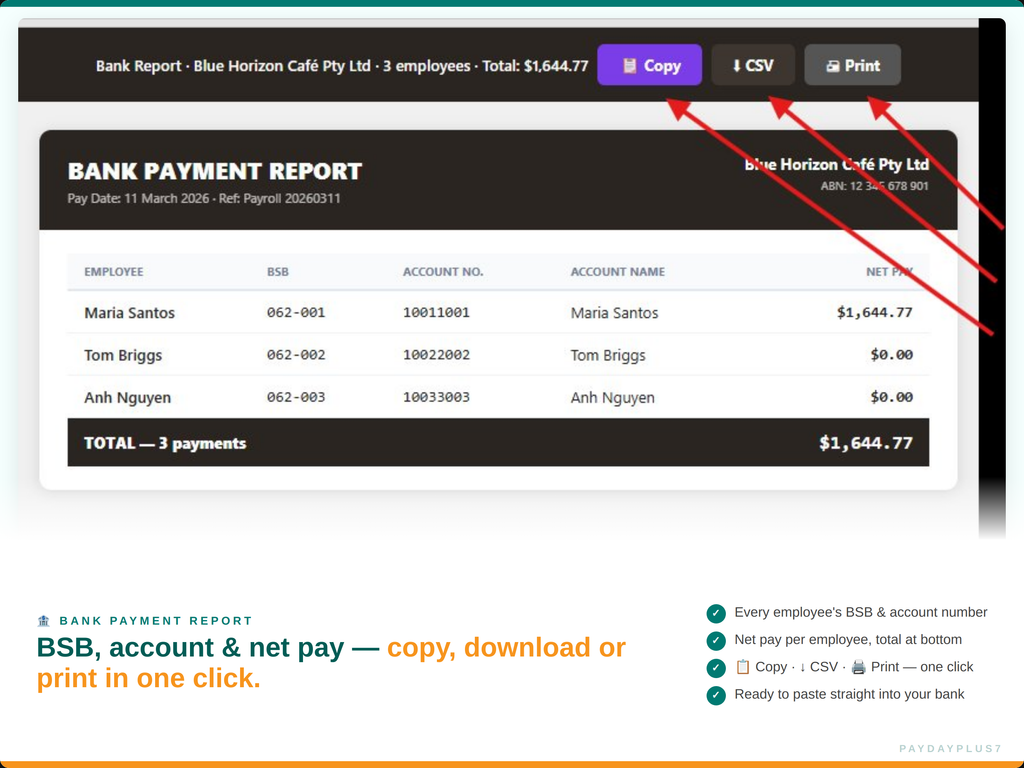Viewport: 1024px width, 768px height.
Task: Click the bank icon beside BANK PAYMENT REPORT label
Action: pyautogui.click(x=44, y=620)
